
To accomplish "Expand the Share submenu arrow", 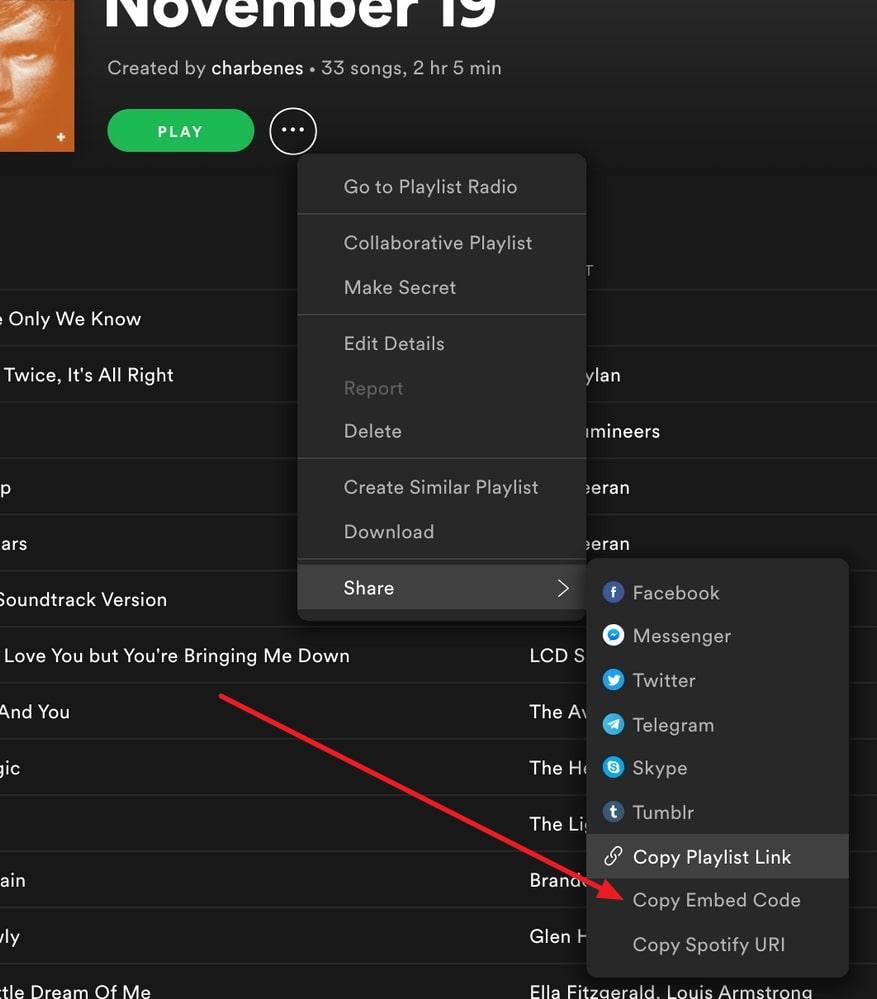I will [562, 587].
